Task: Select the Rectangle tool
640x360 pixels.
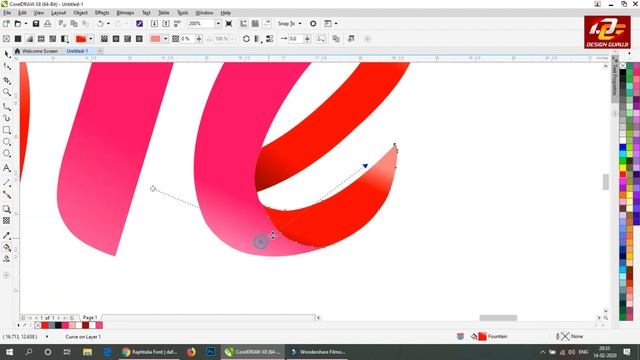Action: pyautogui.click(x=7, y=130)
